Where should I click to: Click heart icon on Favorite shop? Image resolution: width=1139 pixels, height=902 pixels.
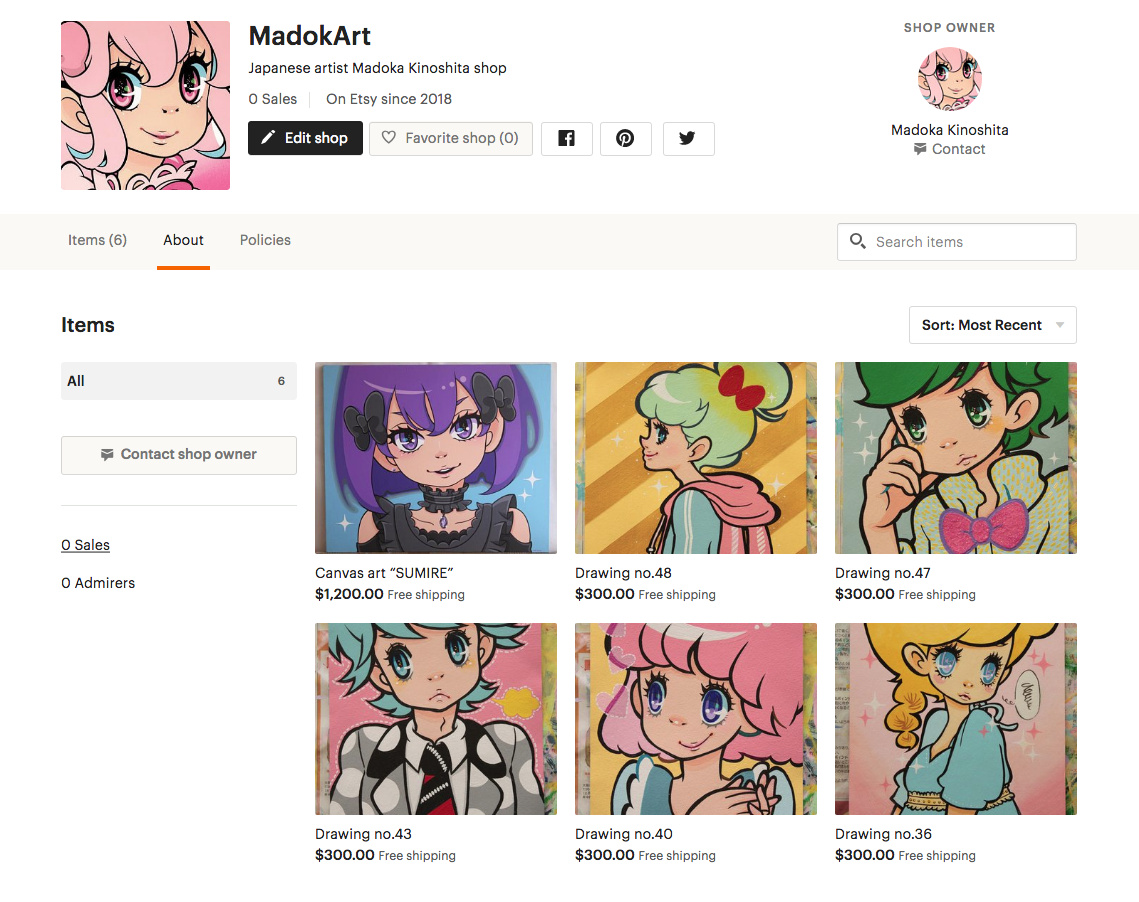click(389, 137)
